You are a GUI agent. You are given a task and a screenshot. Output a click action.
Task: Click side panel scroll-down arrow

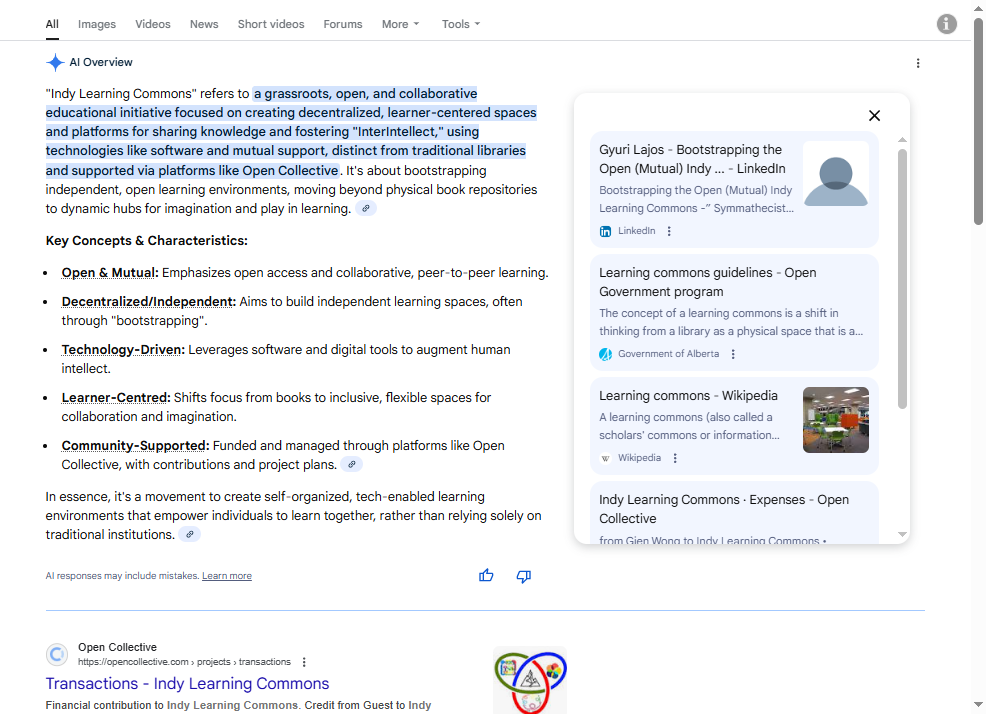902,534
